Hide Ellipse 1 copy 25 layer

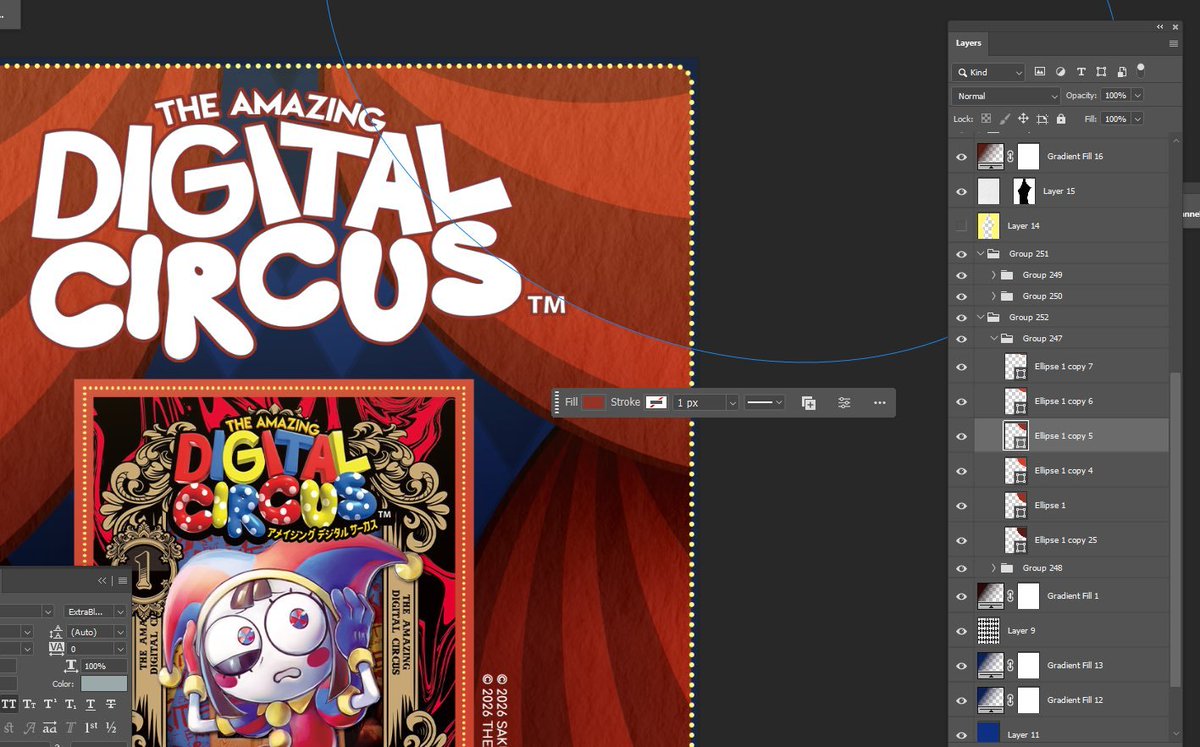[961, 540]
